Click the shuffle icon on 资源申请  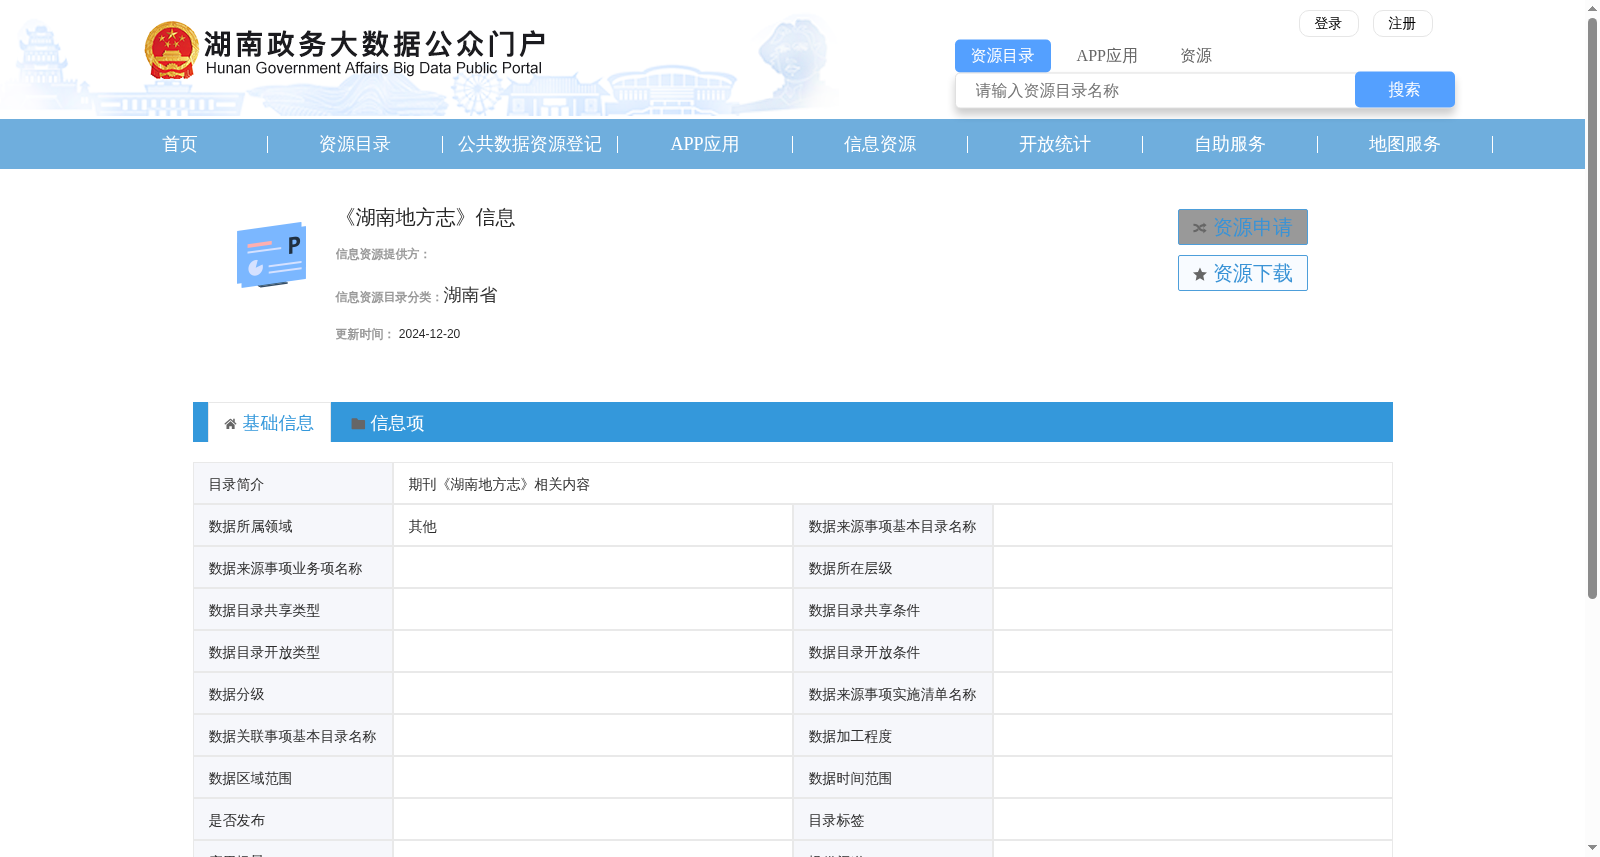pyautogui.click(x=1199, y=228)
